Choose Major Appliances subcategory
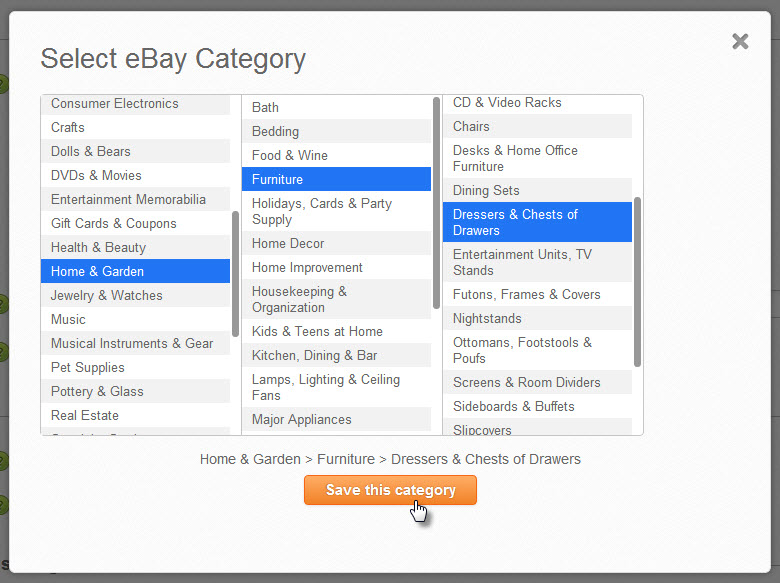 (x=301, y=420)
